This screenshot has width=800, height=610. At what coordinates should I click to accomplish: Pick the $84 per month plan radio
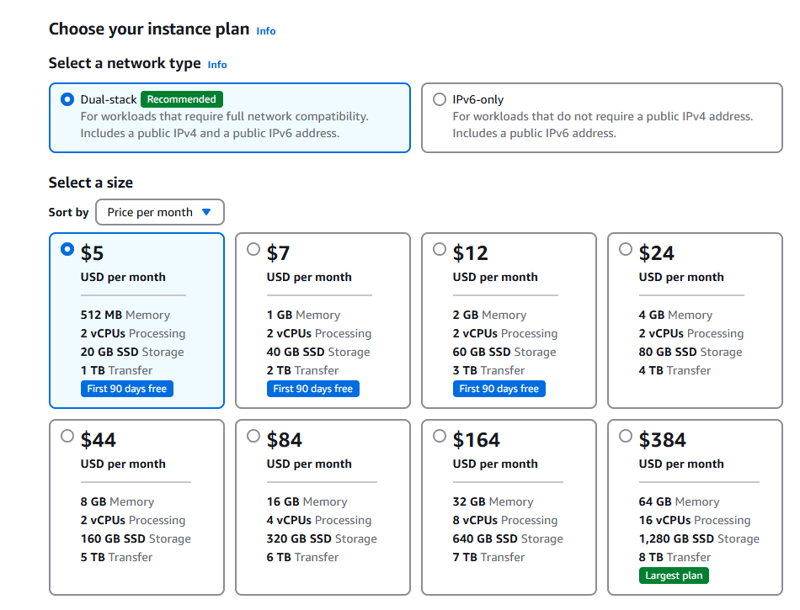(253, 436)
